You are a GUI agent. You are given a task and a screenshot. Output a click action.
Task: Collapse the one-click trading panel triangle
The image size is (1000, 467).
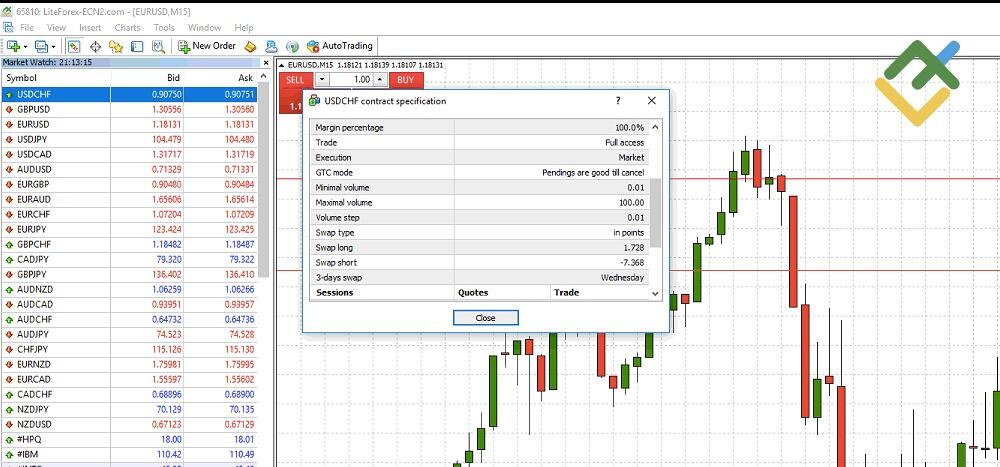(282, 65)
